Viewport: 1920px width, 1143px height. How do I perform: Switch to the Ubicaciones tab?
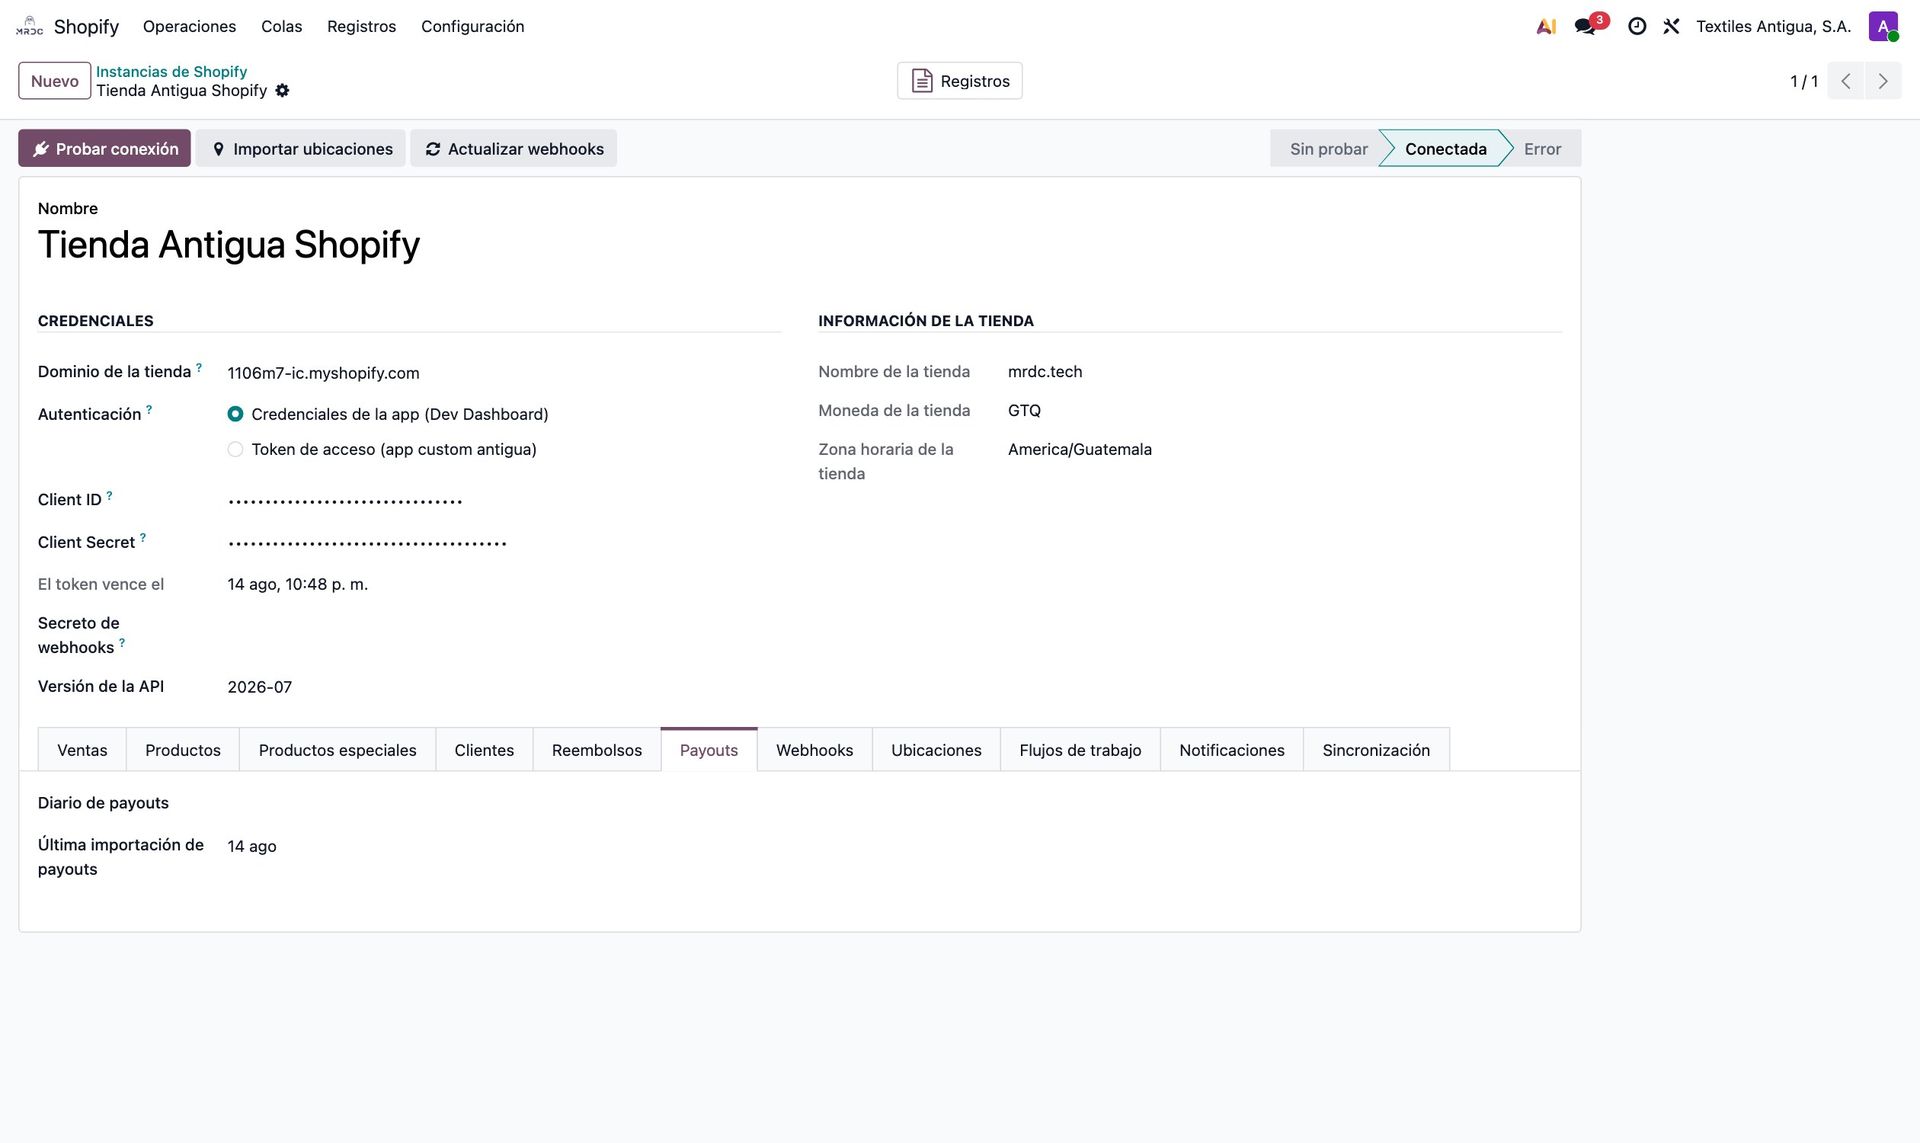[936, 750]
